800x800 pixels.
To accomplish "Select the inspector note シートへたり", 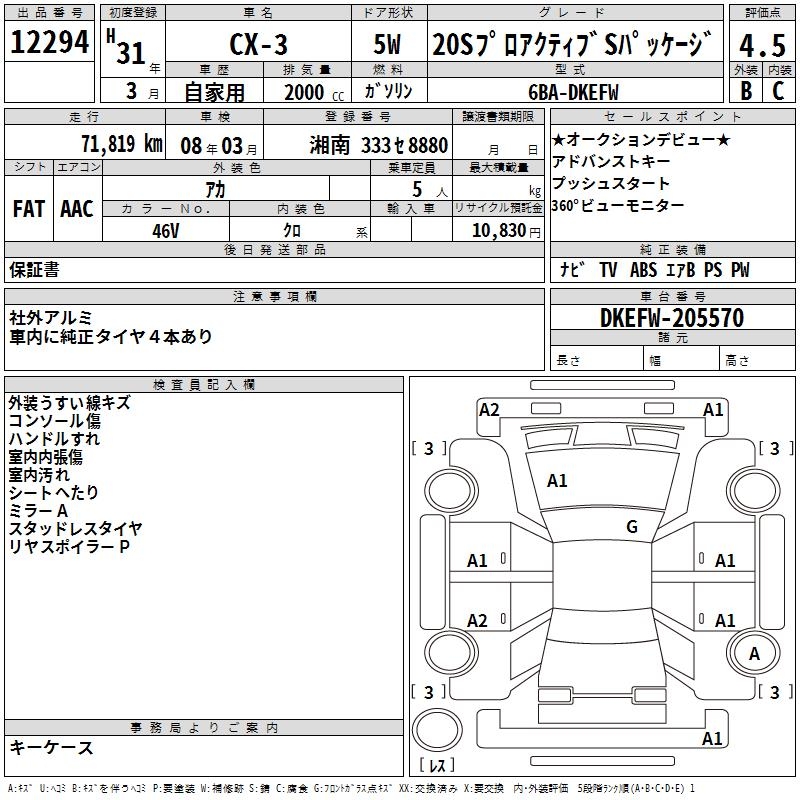I will coord(54,492).
